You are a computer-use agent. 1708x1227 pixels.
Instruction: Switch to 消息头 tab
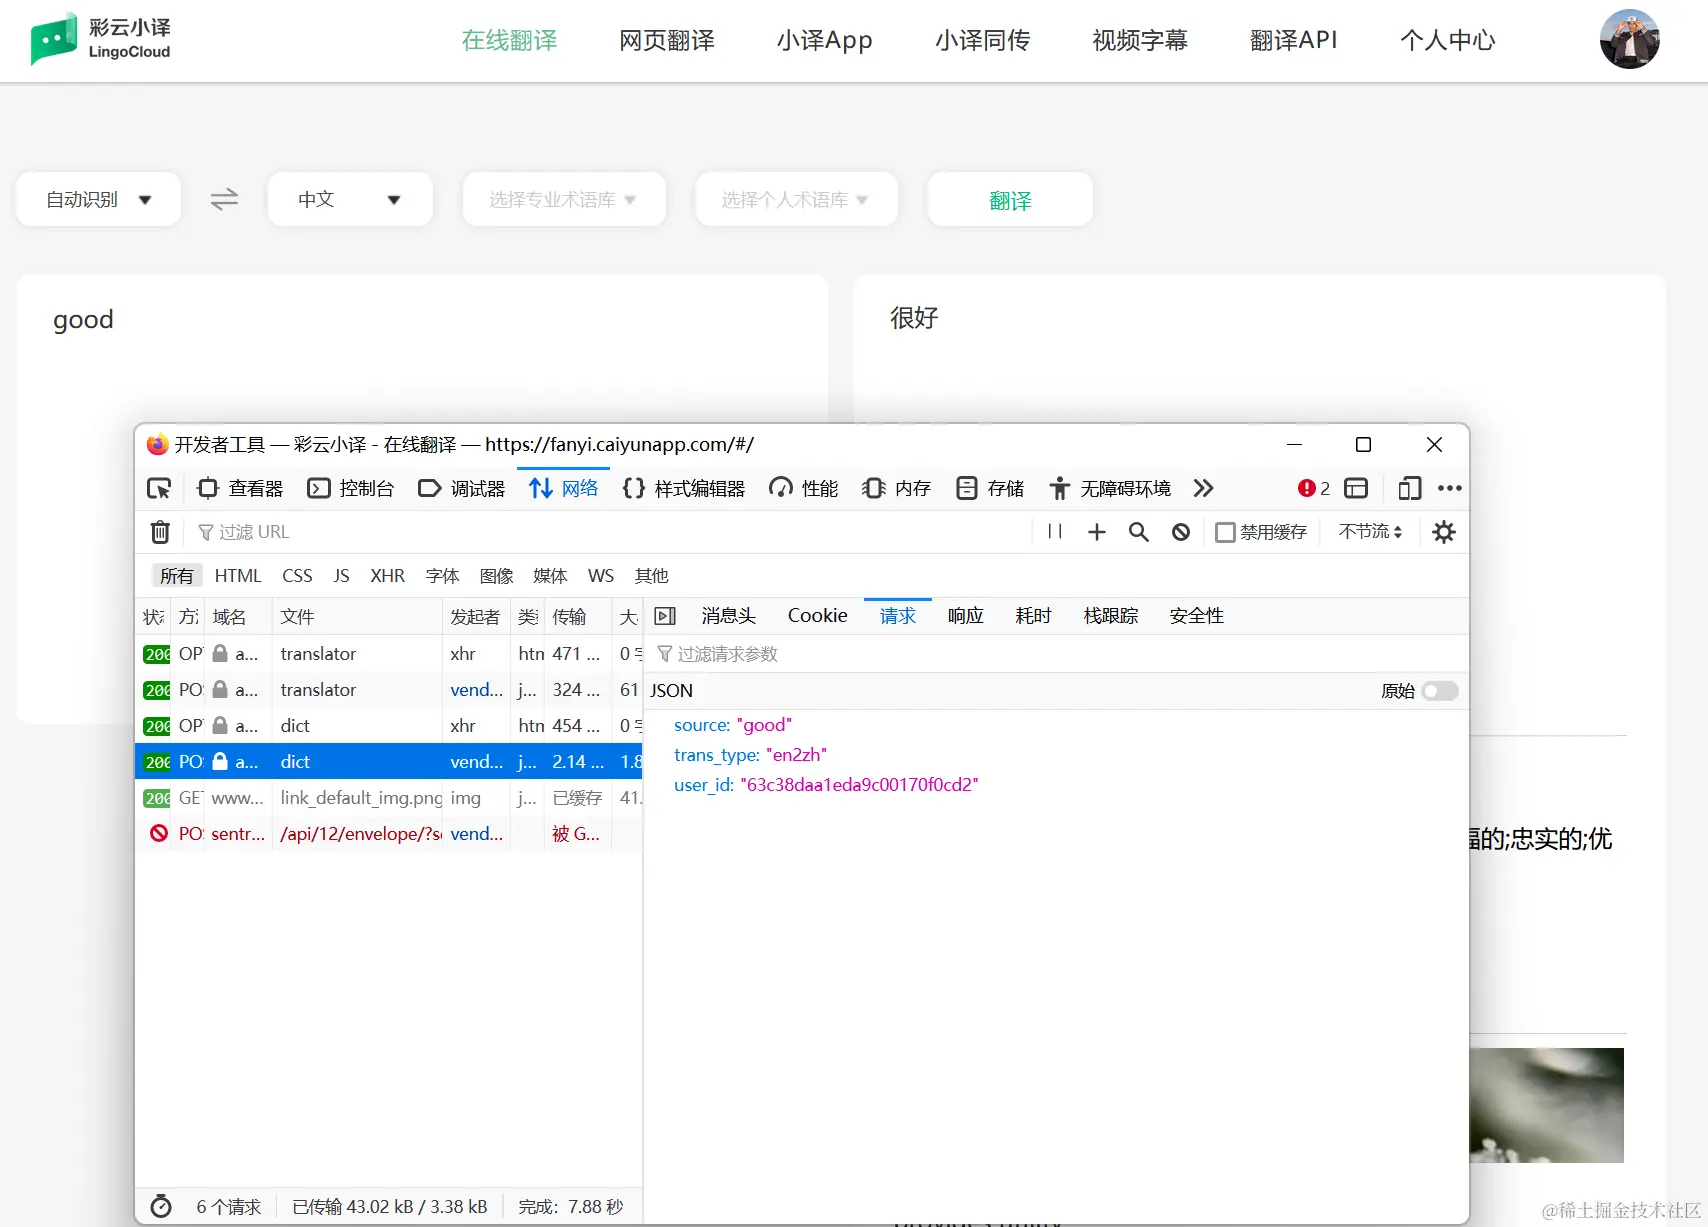click(728, 616)
